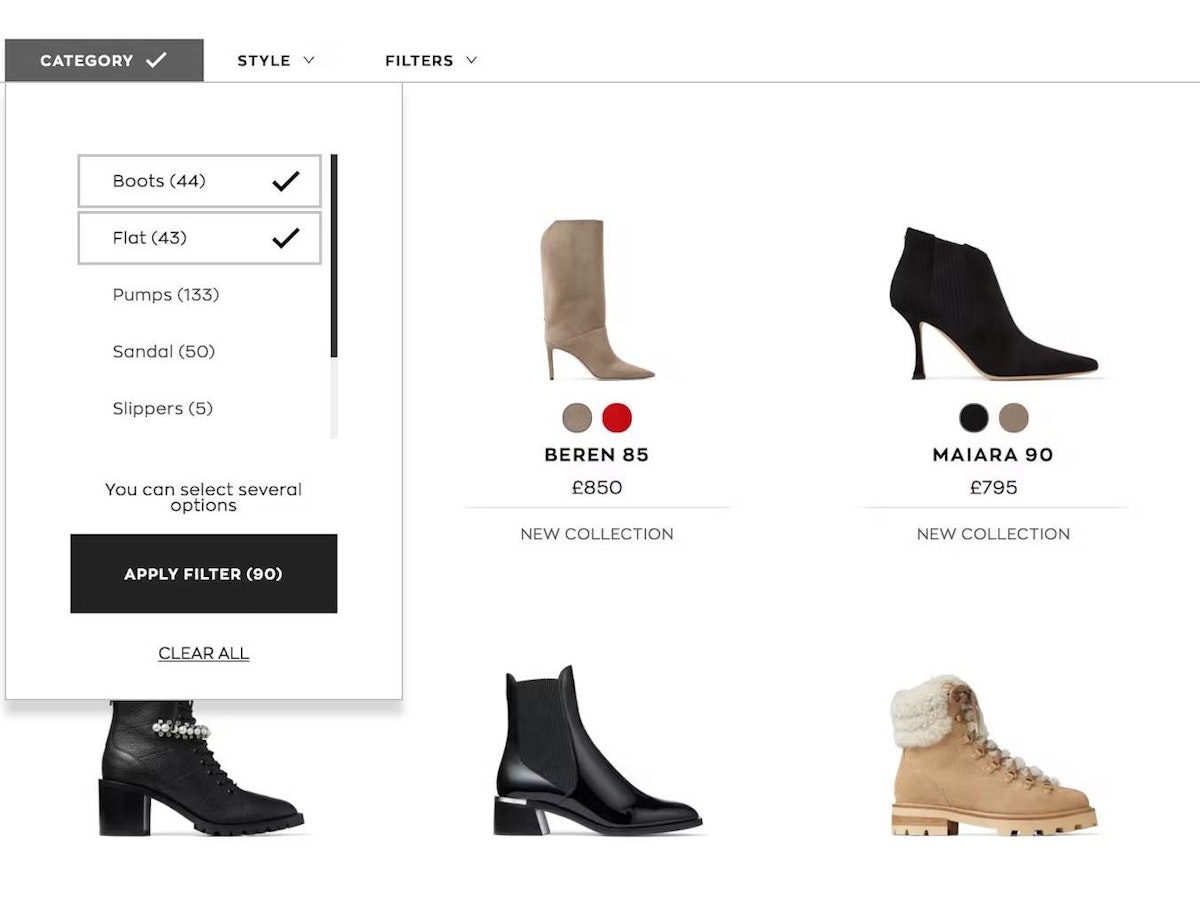Open the Maiara 90 product page
This screenshot has width=1200, height=907.
[x=991, y=454]
